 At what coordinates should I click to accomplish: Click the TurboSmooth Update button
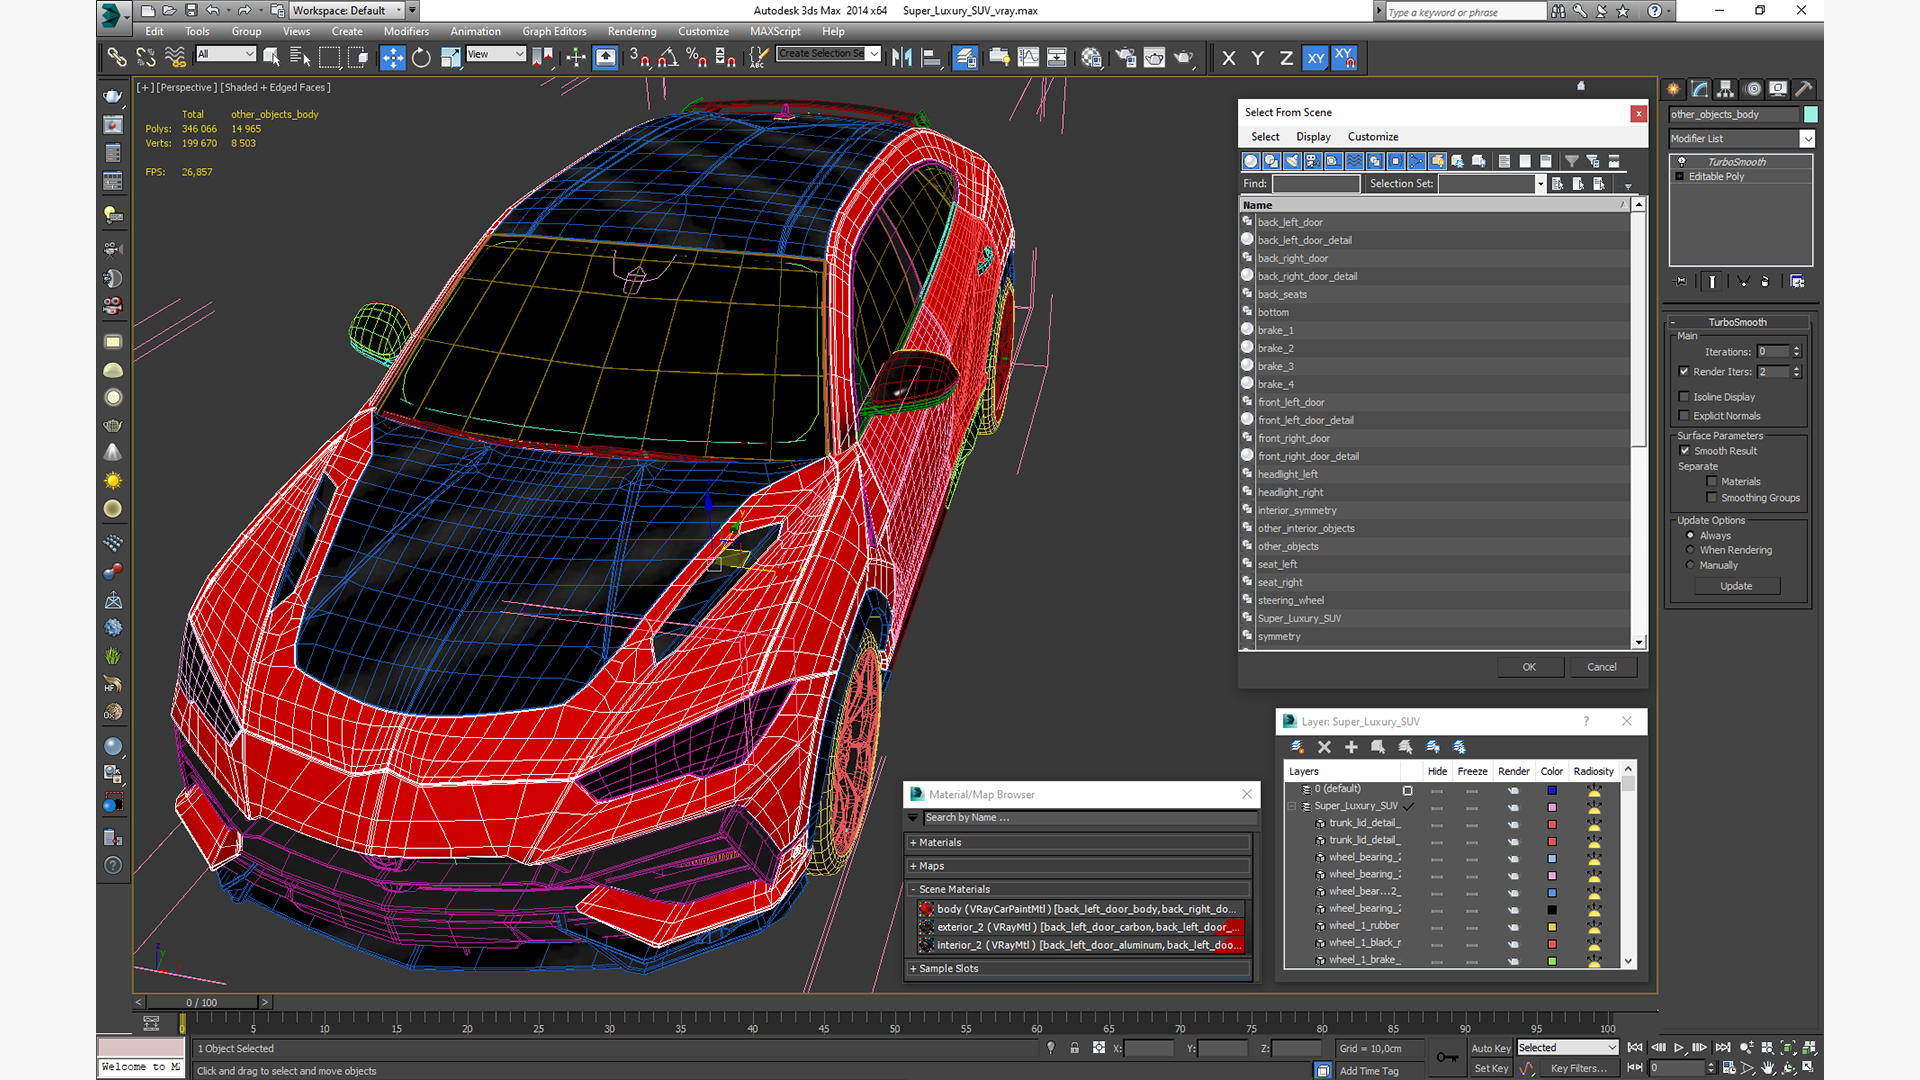(1736, 586)
